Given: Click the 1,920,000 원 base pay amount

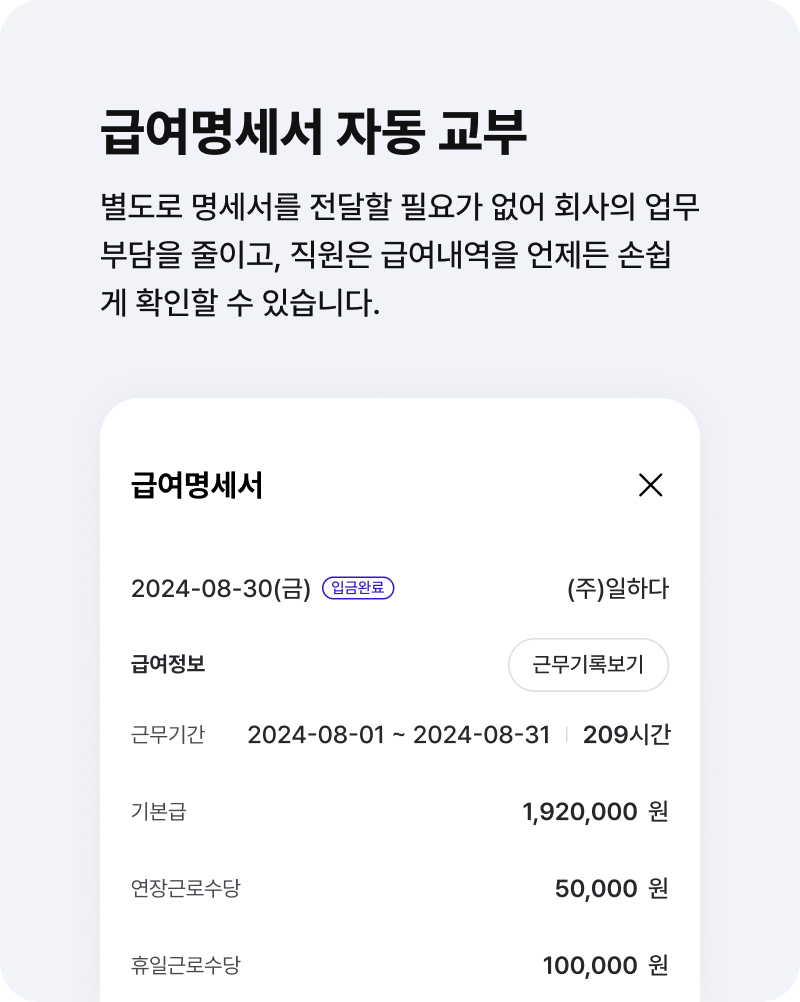Looking at the screenshot, I should click(x=596, y=812).
